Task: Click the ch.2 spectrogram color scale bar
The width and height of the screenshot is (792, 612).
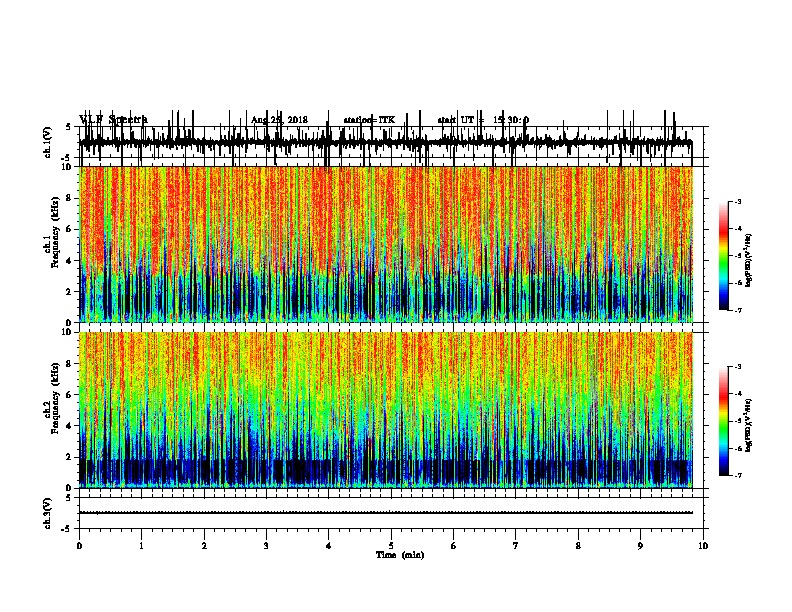Action: [723, 421]
